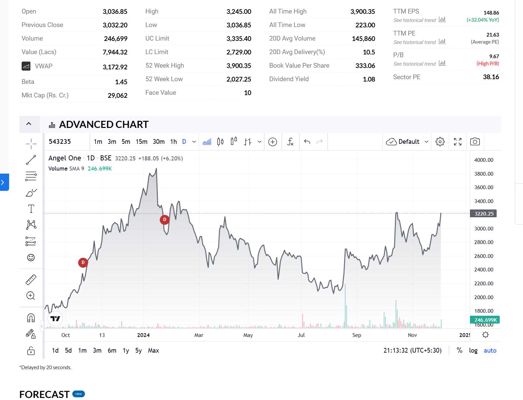Open the Fibonacci and horizontal lines tool
523x400 pixels.
coord(31,176)
